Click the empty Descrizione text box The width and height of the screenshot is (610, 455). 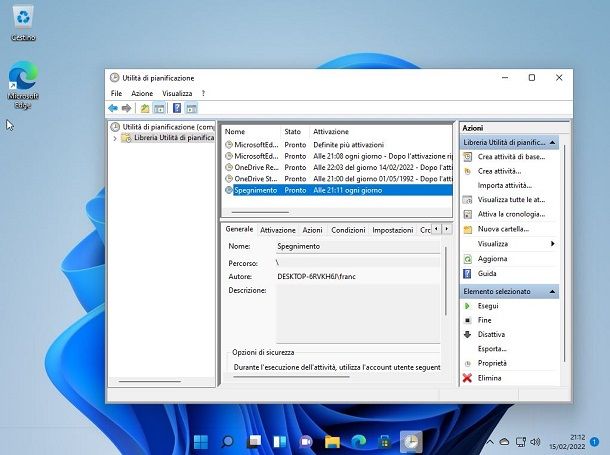358,313
